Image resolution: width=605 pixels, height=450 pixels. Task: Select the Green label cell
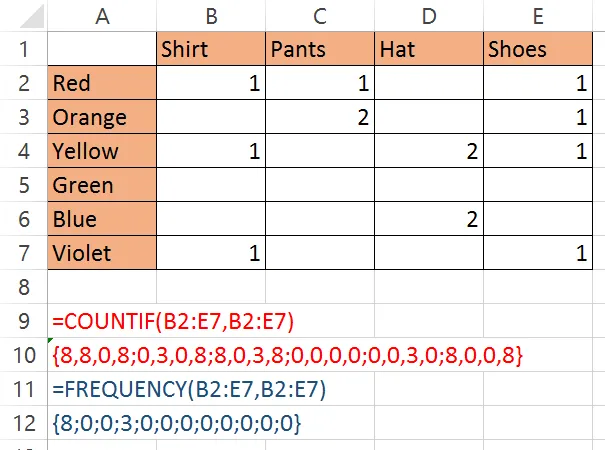[x=102, y=185]
